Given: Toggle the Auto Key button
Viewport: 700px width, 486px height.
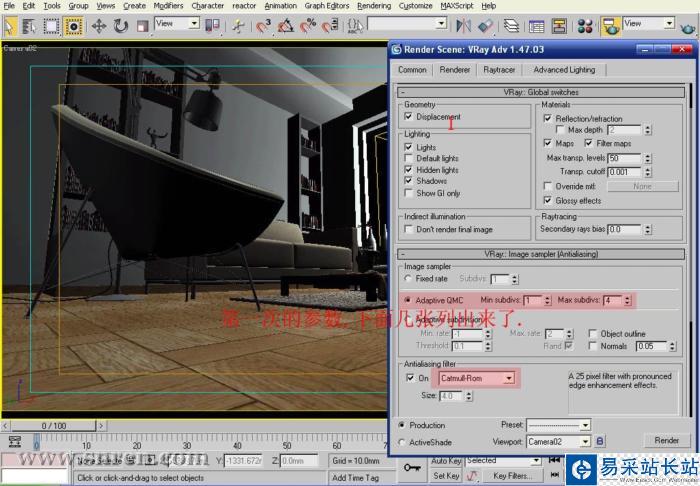Looking at the screenshot, I should pos(446,461).
